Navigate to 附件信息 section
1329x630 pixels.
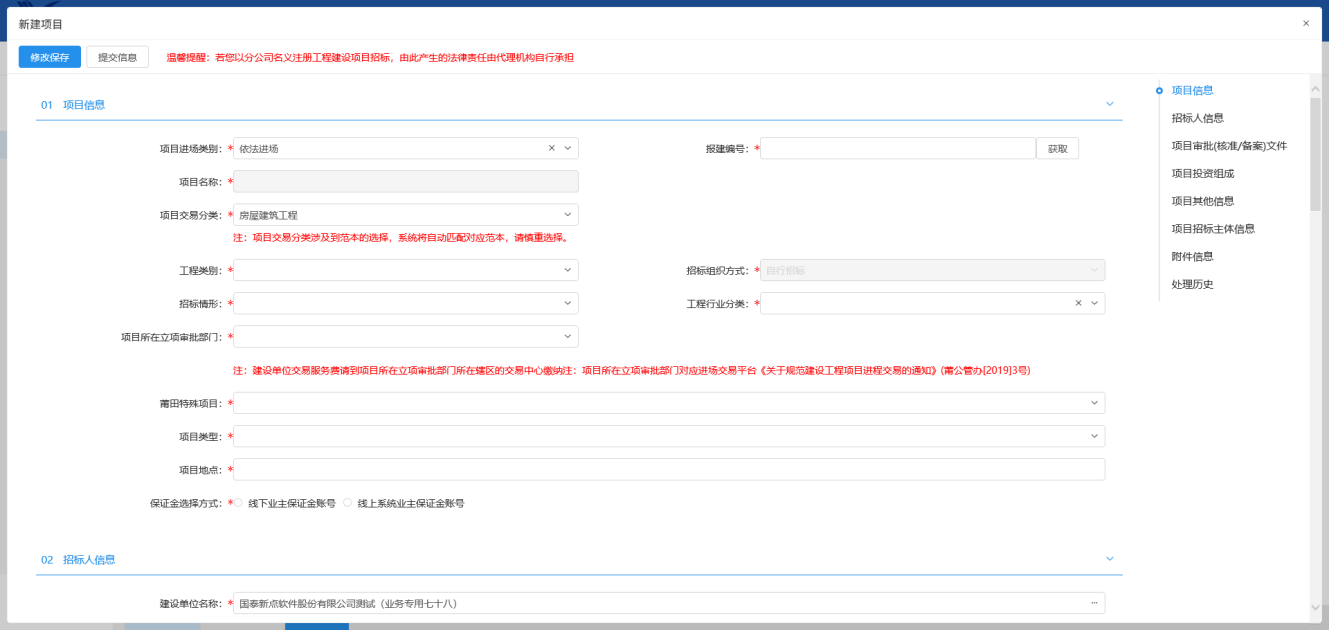coord(1192,256)
